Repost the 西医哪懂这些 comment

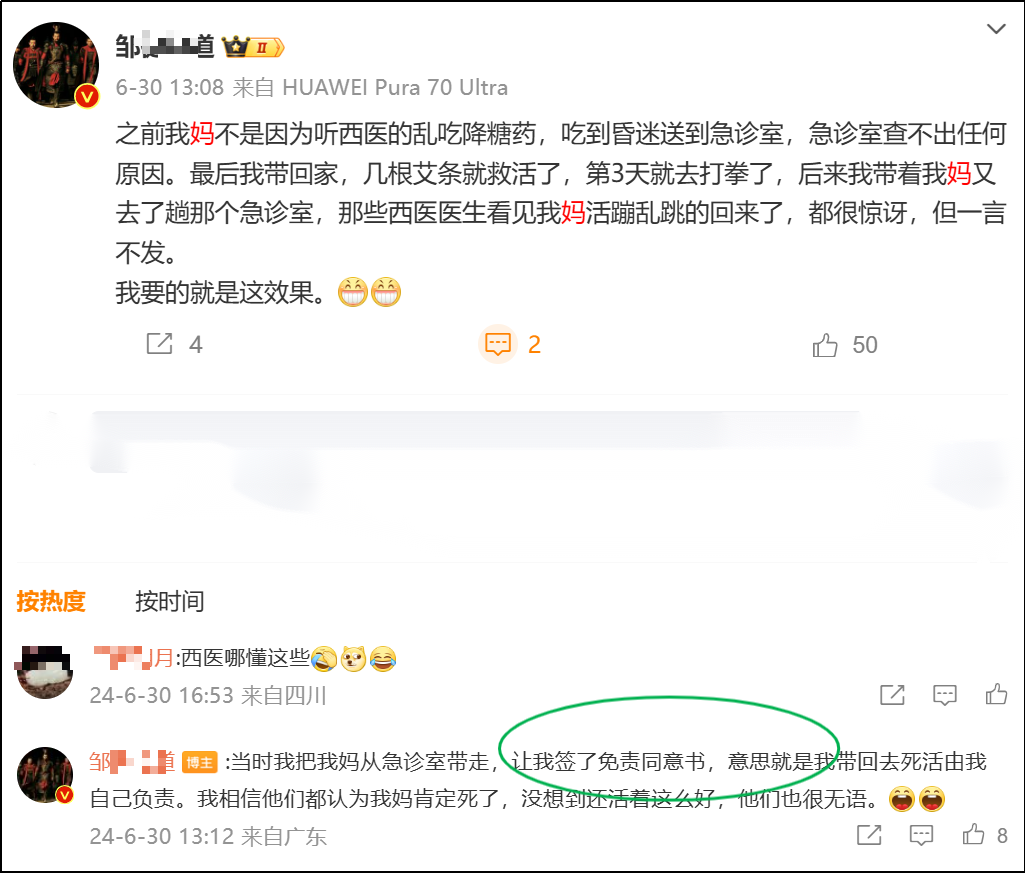click(x=892, y=694)
